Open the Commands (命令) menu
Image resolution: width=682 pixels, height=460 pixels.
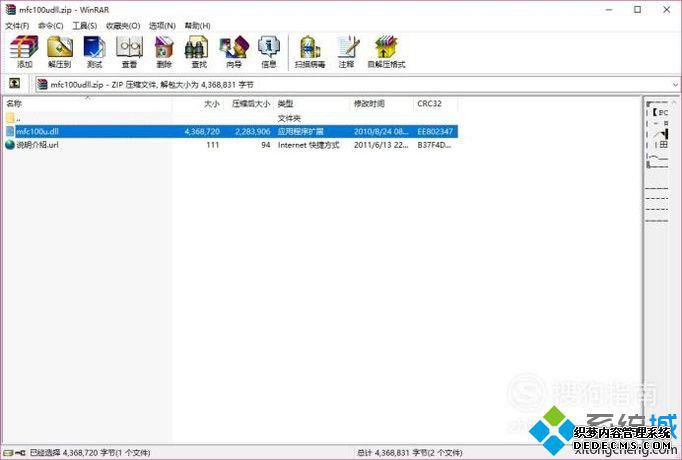[x=50, y=26]
